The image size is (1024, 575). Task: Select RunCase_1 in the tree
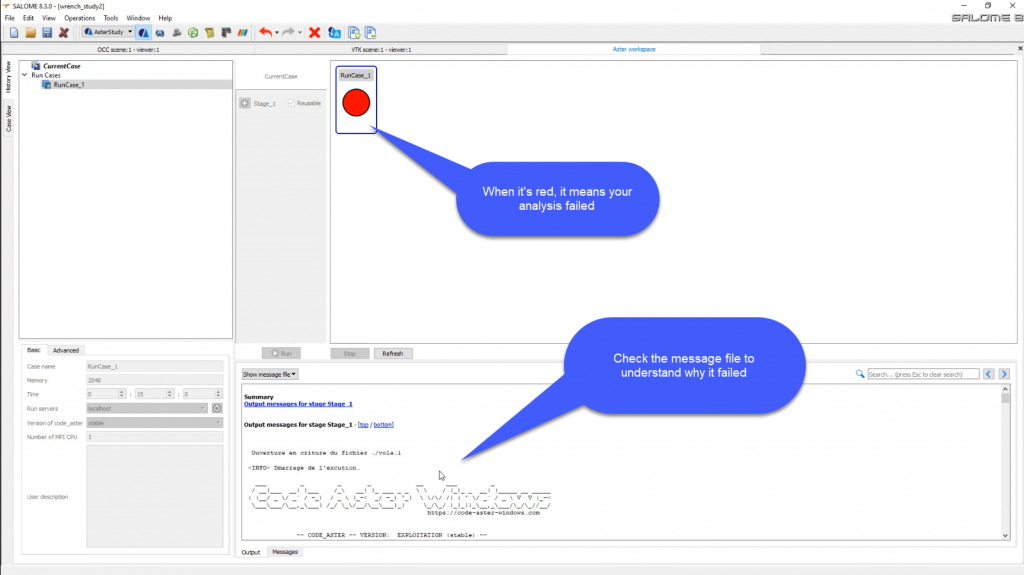point(69,85)
